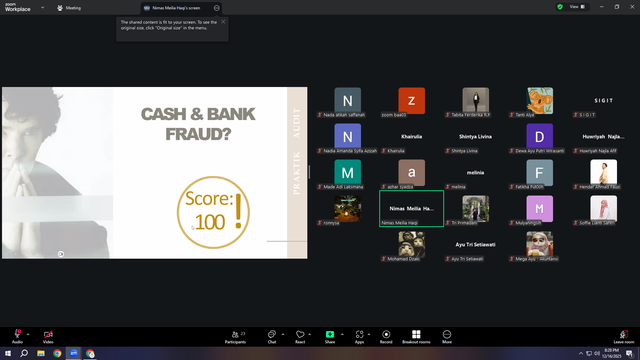Expand the Chat options arrow
Viewport: 640px width, 360px height.
click(x=283, y=334)
